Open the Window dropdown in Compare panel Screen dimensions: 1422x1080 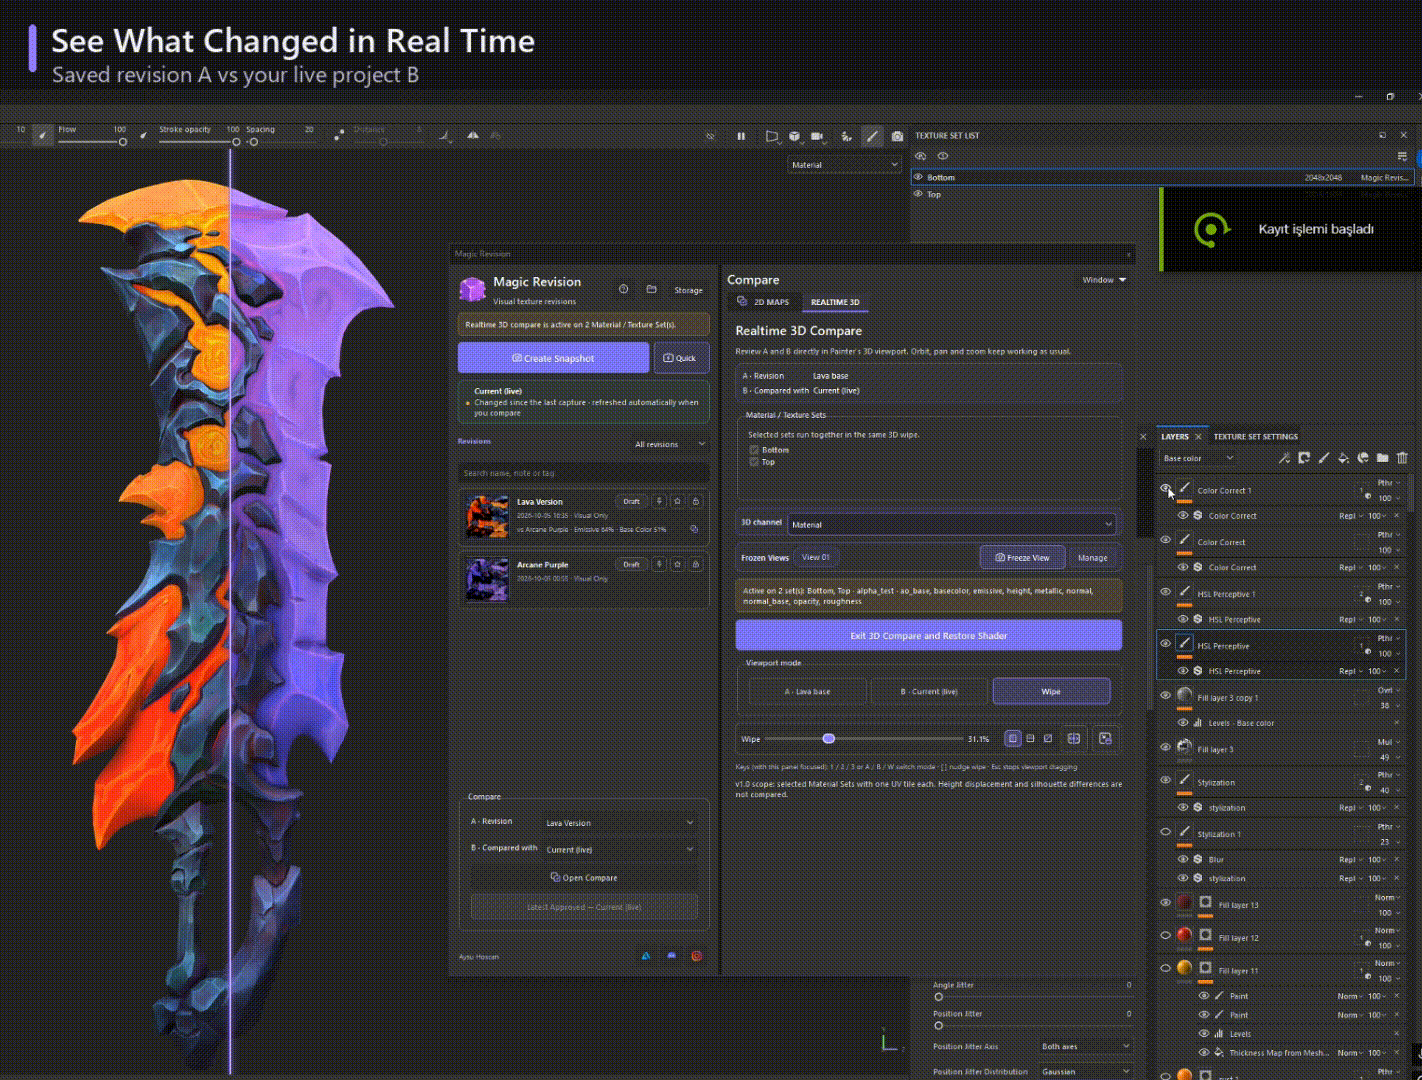(1104, 280)
